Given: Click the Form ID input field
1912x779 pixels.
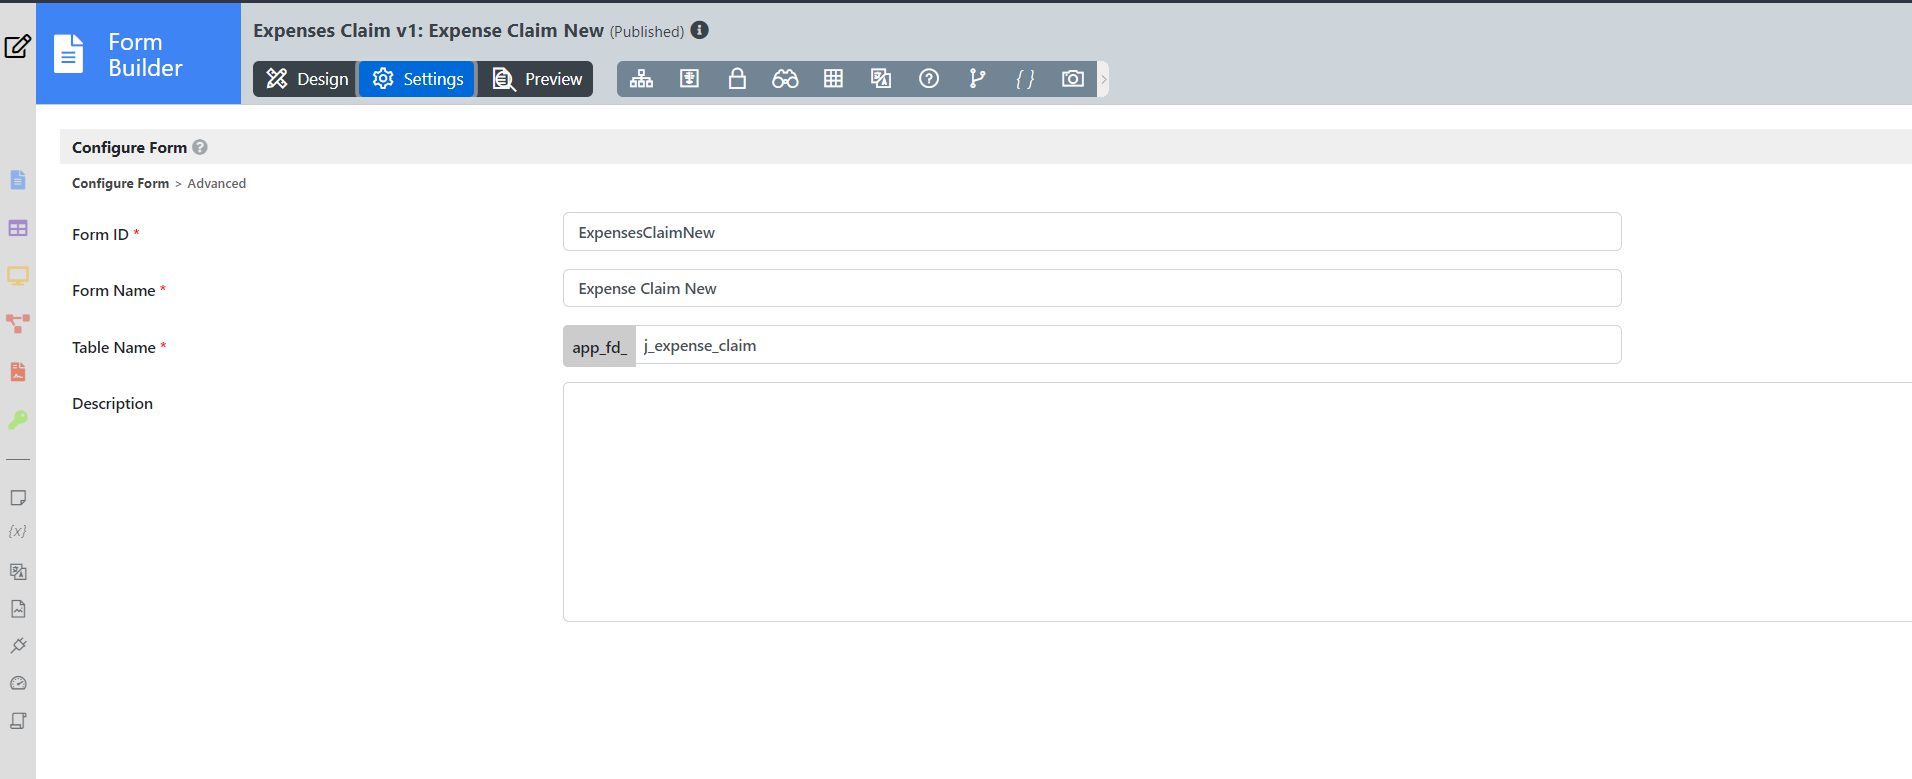Looking at the screenshot, I should 1092,232.
